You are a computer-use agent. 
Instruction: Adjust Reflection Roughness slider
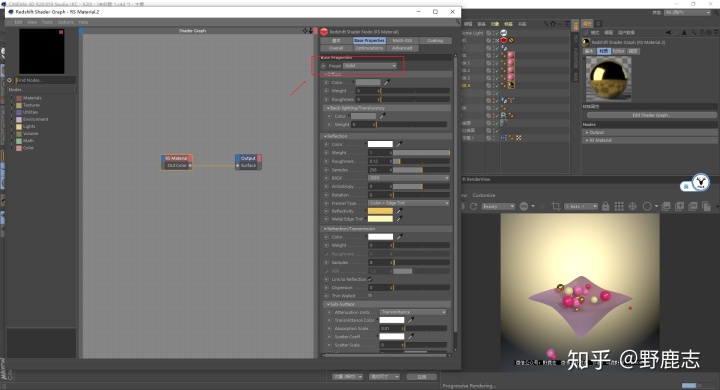pyautogui.click(x=421, y=161)
